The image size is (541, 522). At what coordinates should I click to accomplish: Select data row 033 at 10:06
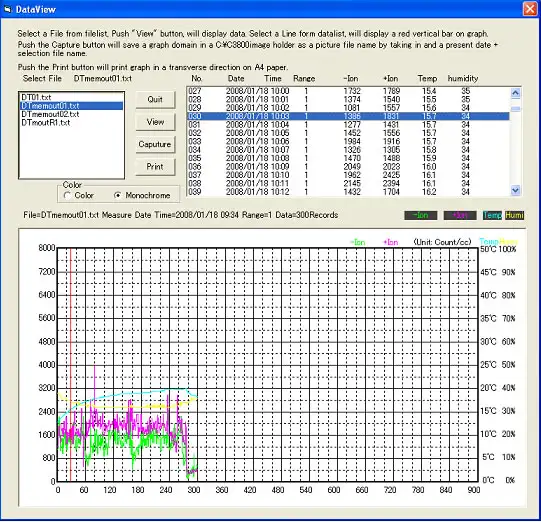(348, 141)
